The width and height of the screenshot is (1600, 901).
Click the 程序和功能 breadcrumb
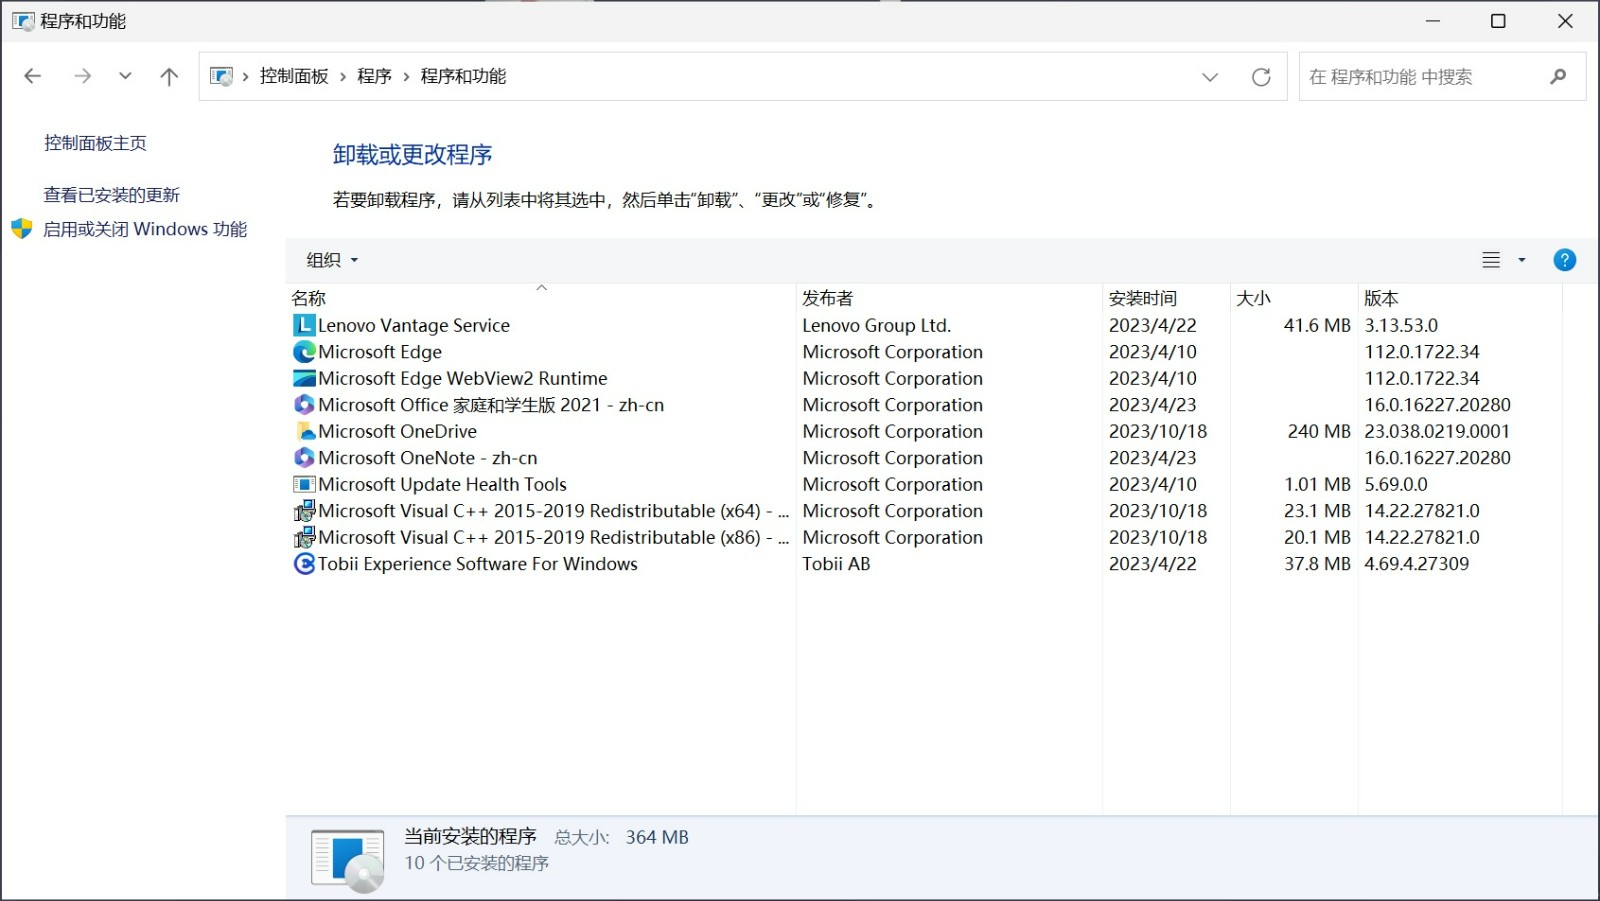463,76
